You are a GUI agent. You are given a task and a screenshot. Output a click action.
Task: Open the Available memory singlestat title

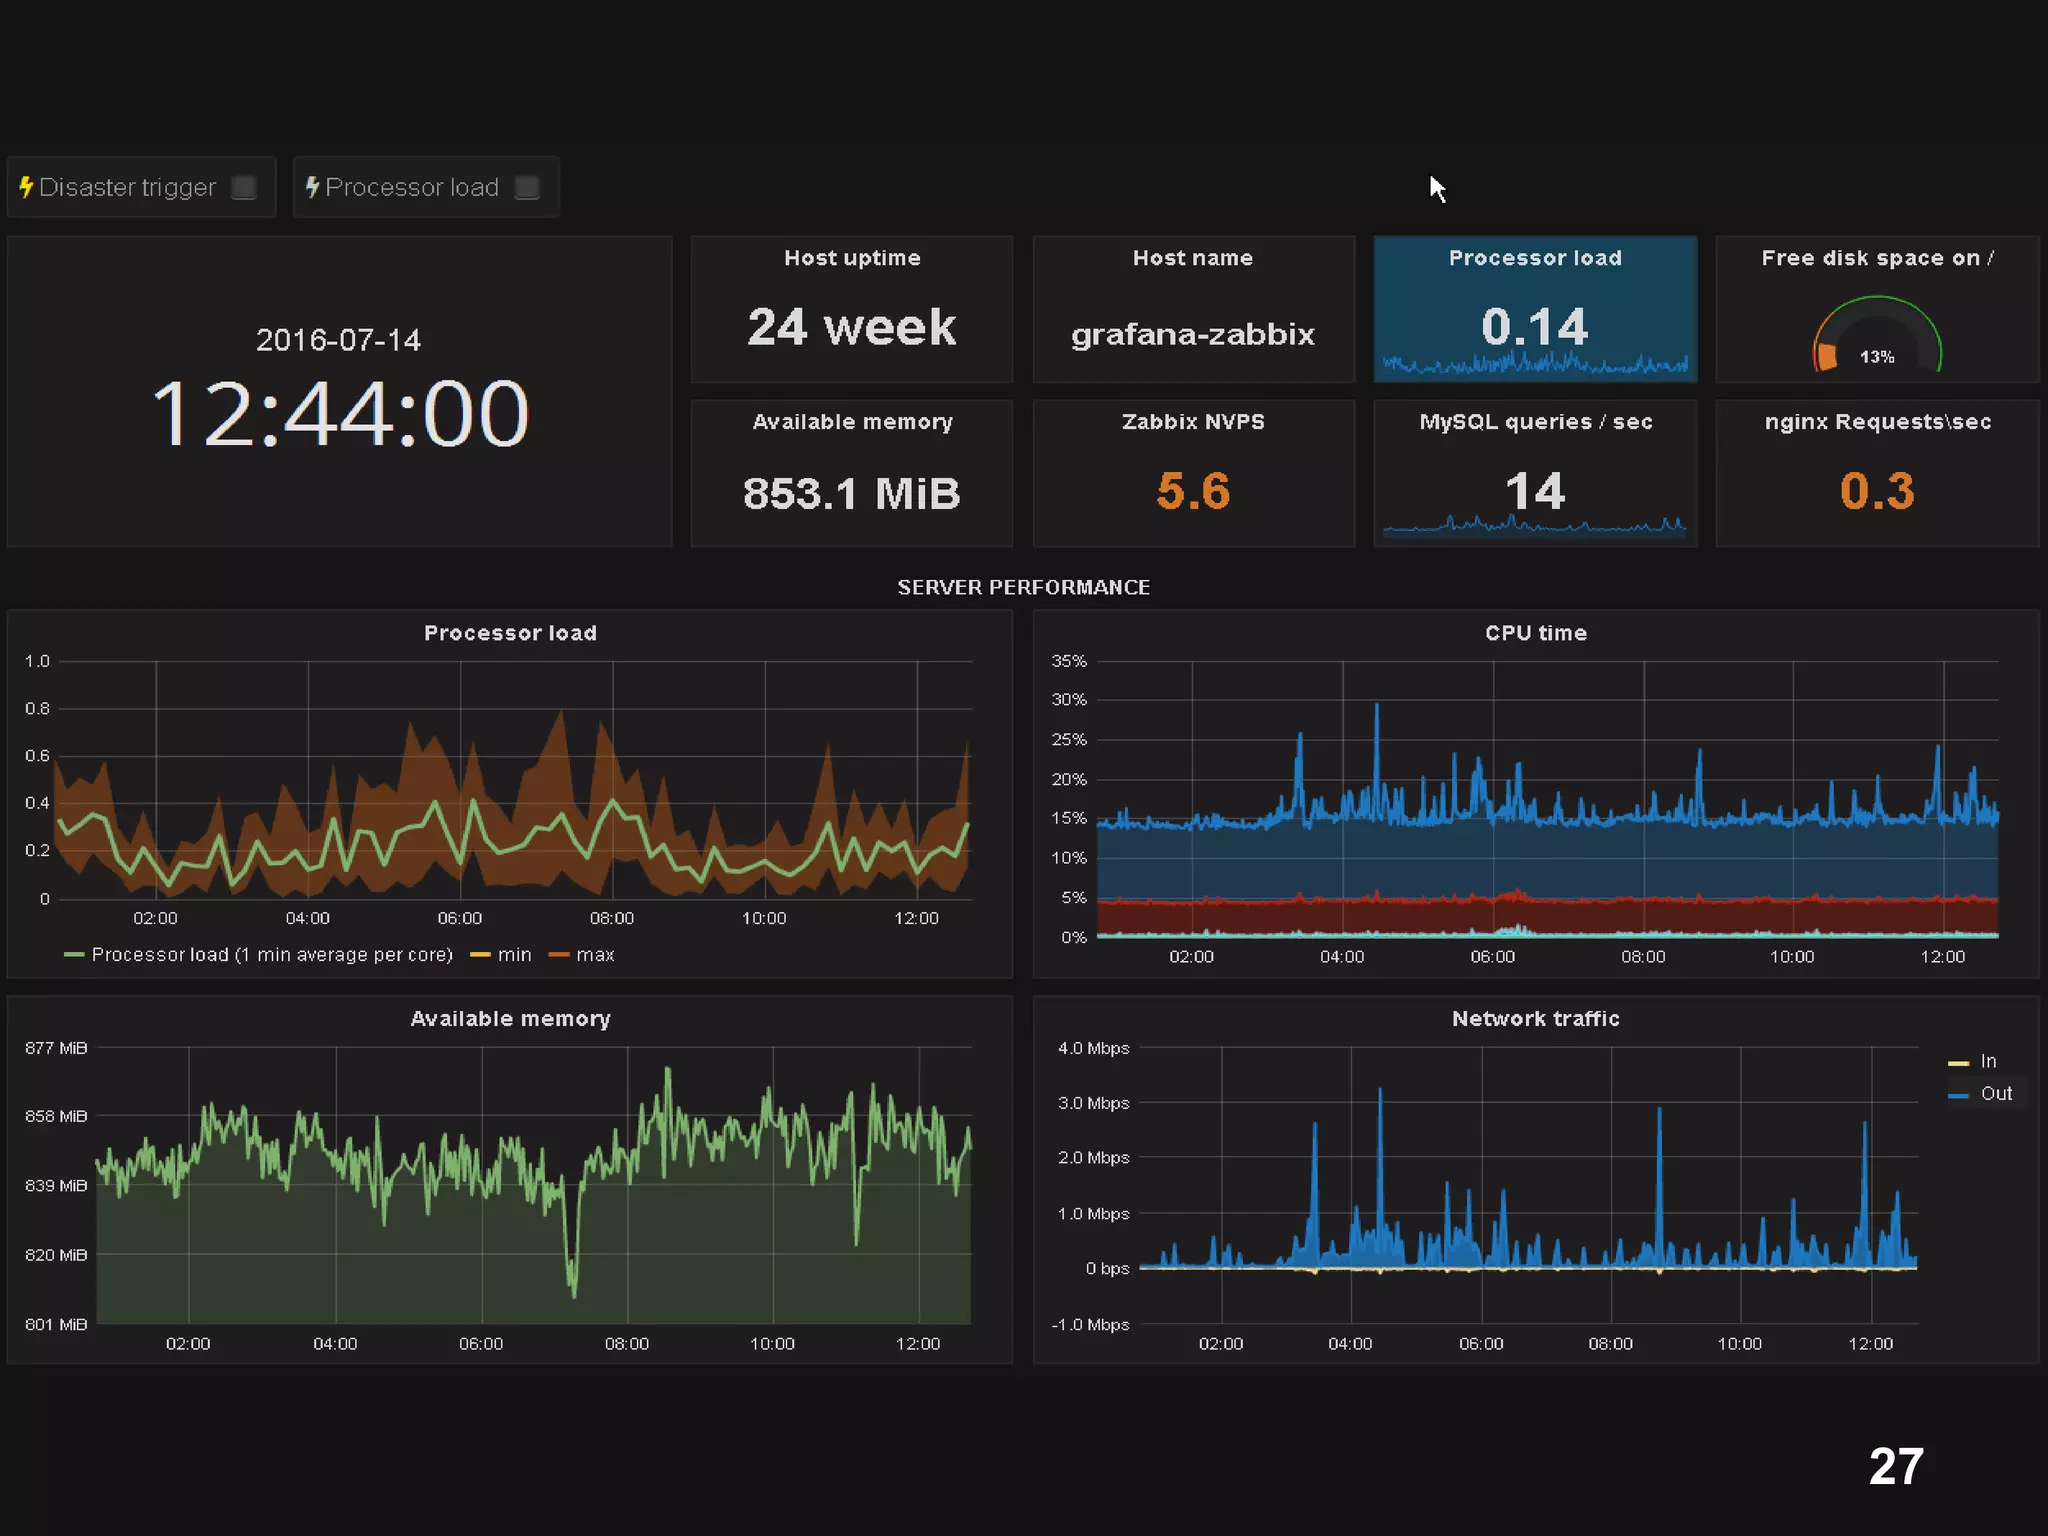pos(851,422)
